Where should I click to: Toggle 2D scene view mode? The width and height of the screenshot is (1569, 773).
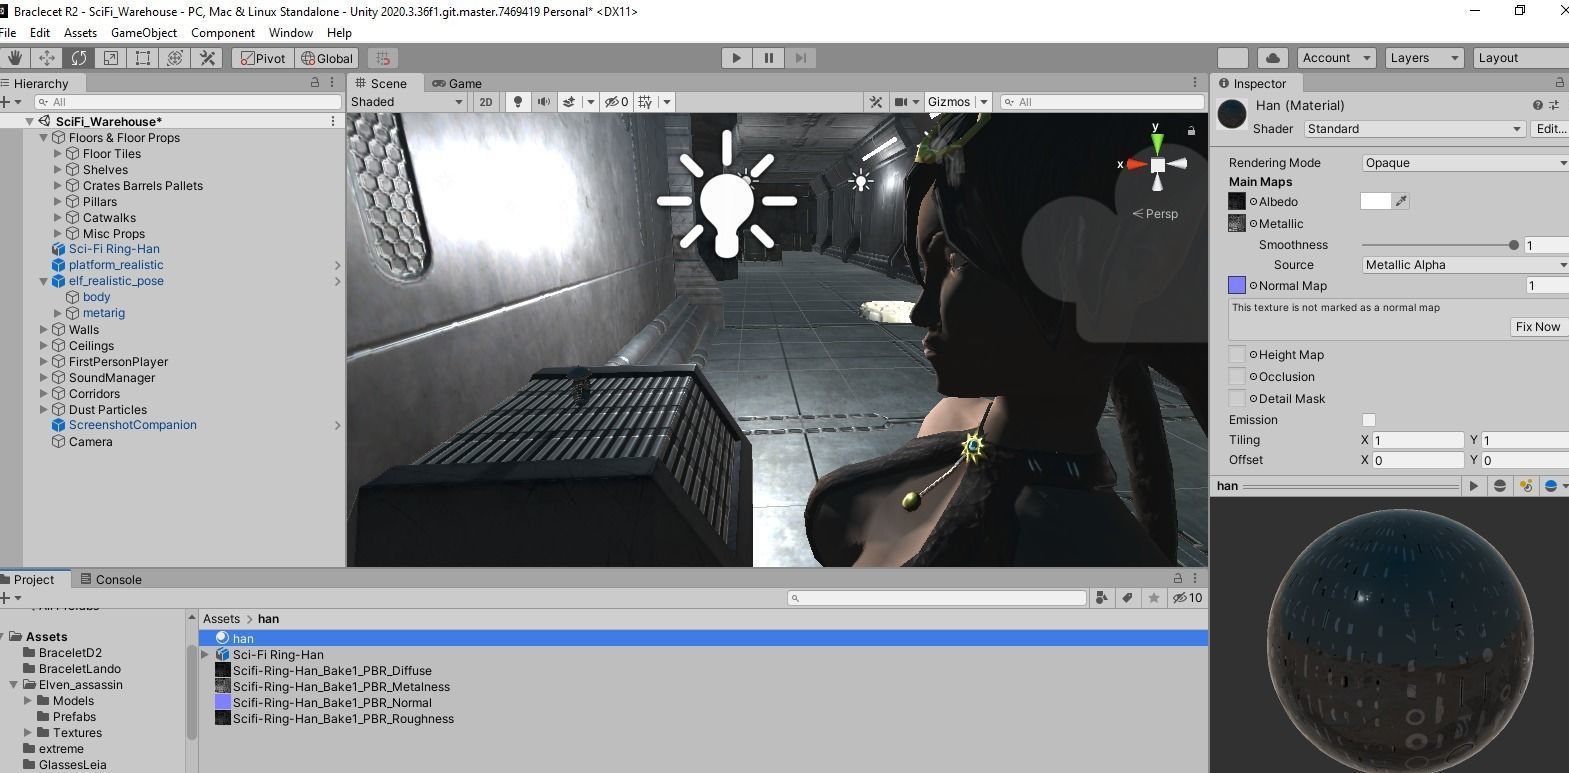pyautogui.click(x=486, y=102)
